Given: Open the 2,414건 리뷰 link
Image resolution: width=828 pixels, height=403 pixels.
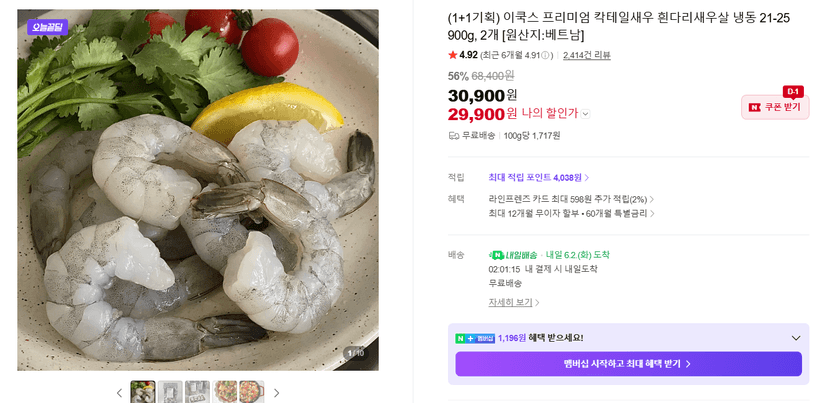Looking at the screenshot, I should [x=587, y=55].
